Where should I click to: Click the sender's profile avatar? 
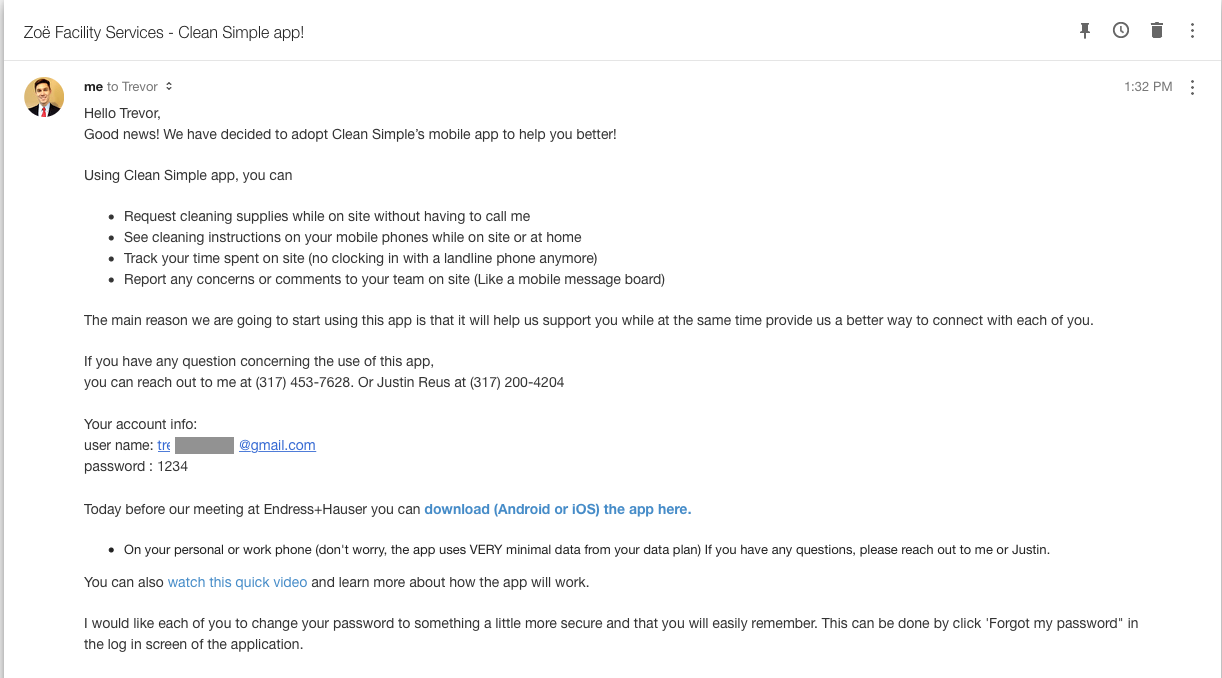pyautogui.click(x=44, y=97)
